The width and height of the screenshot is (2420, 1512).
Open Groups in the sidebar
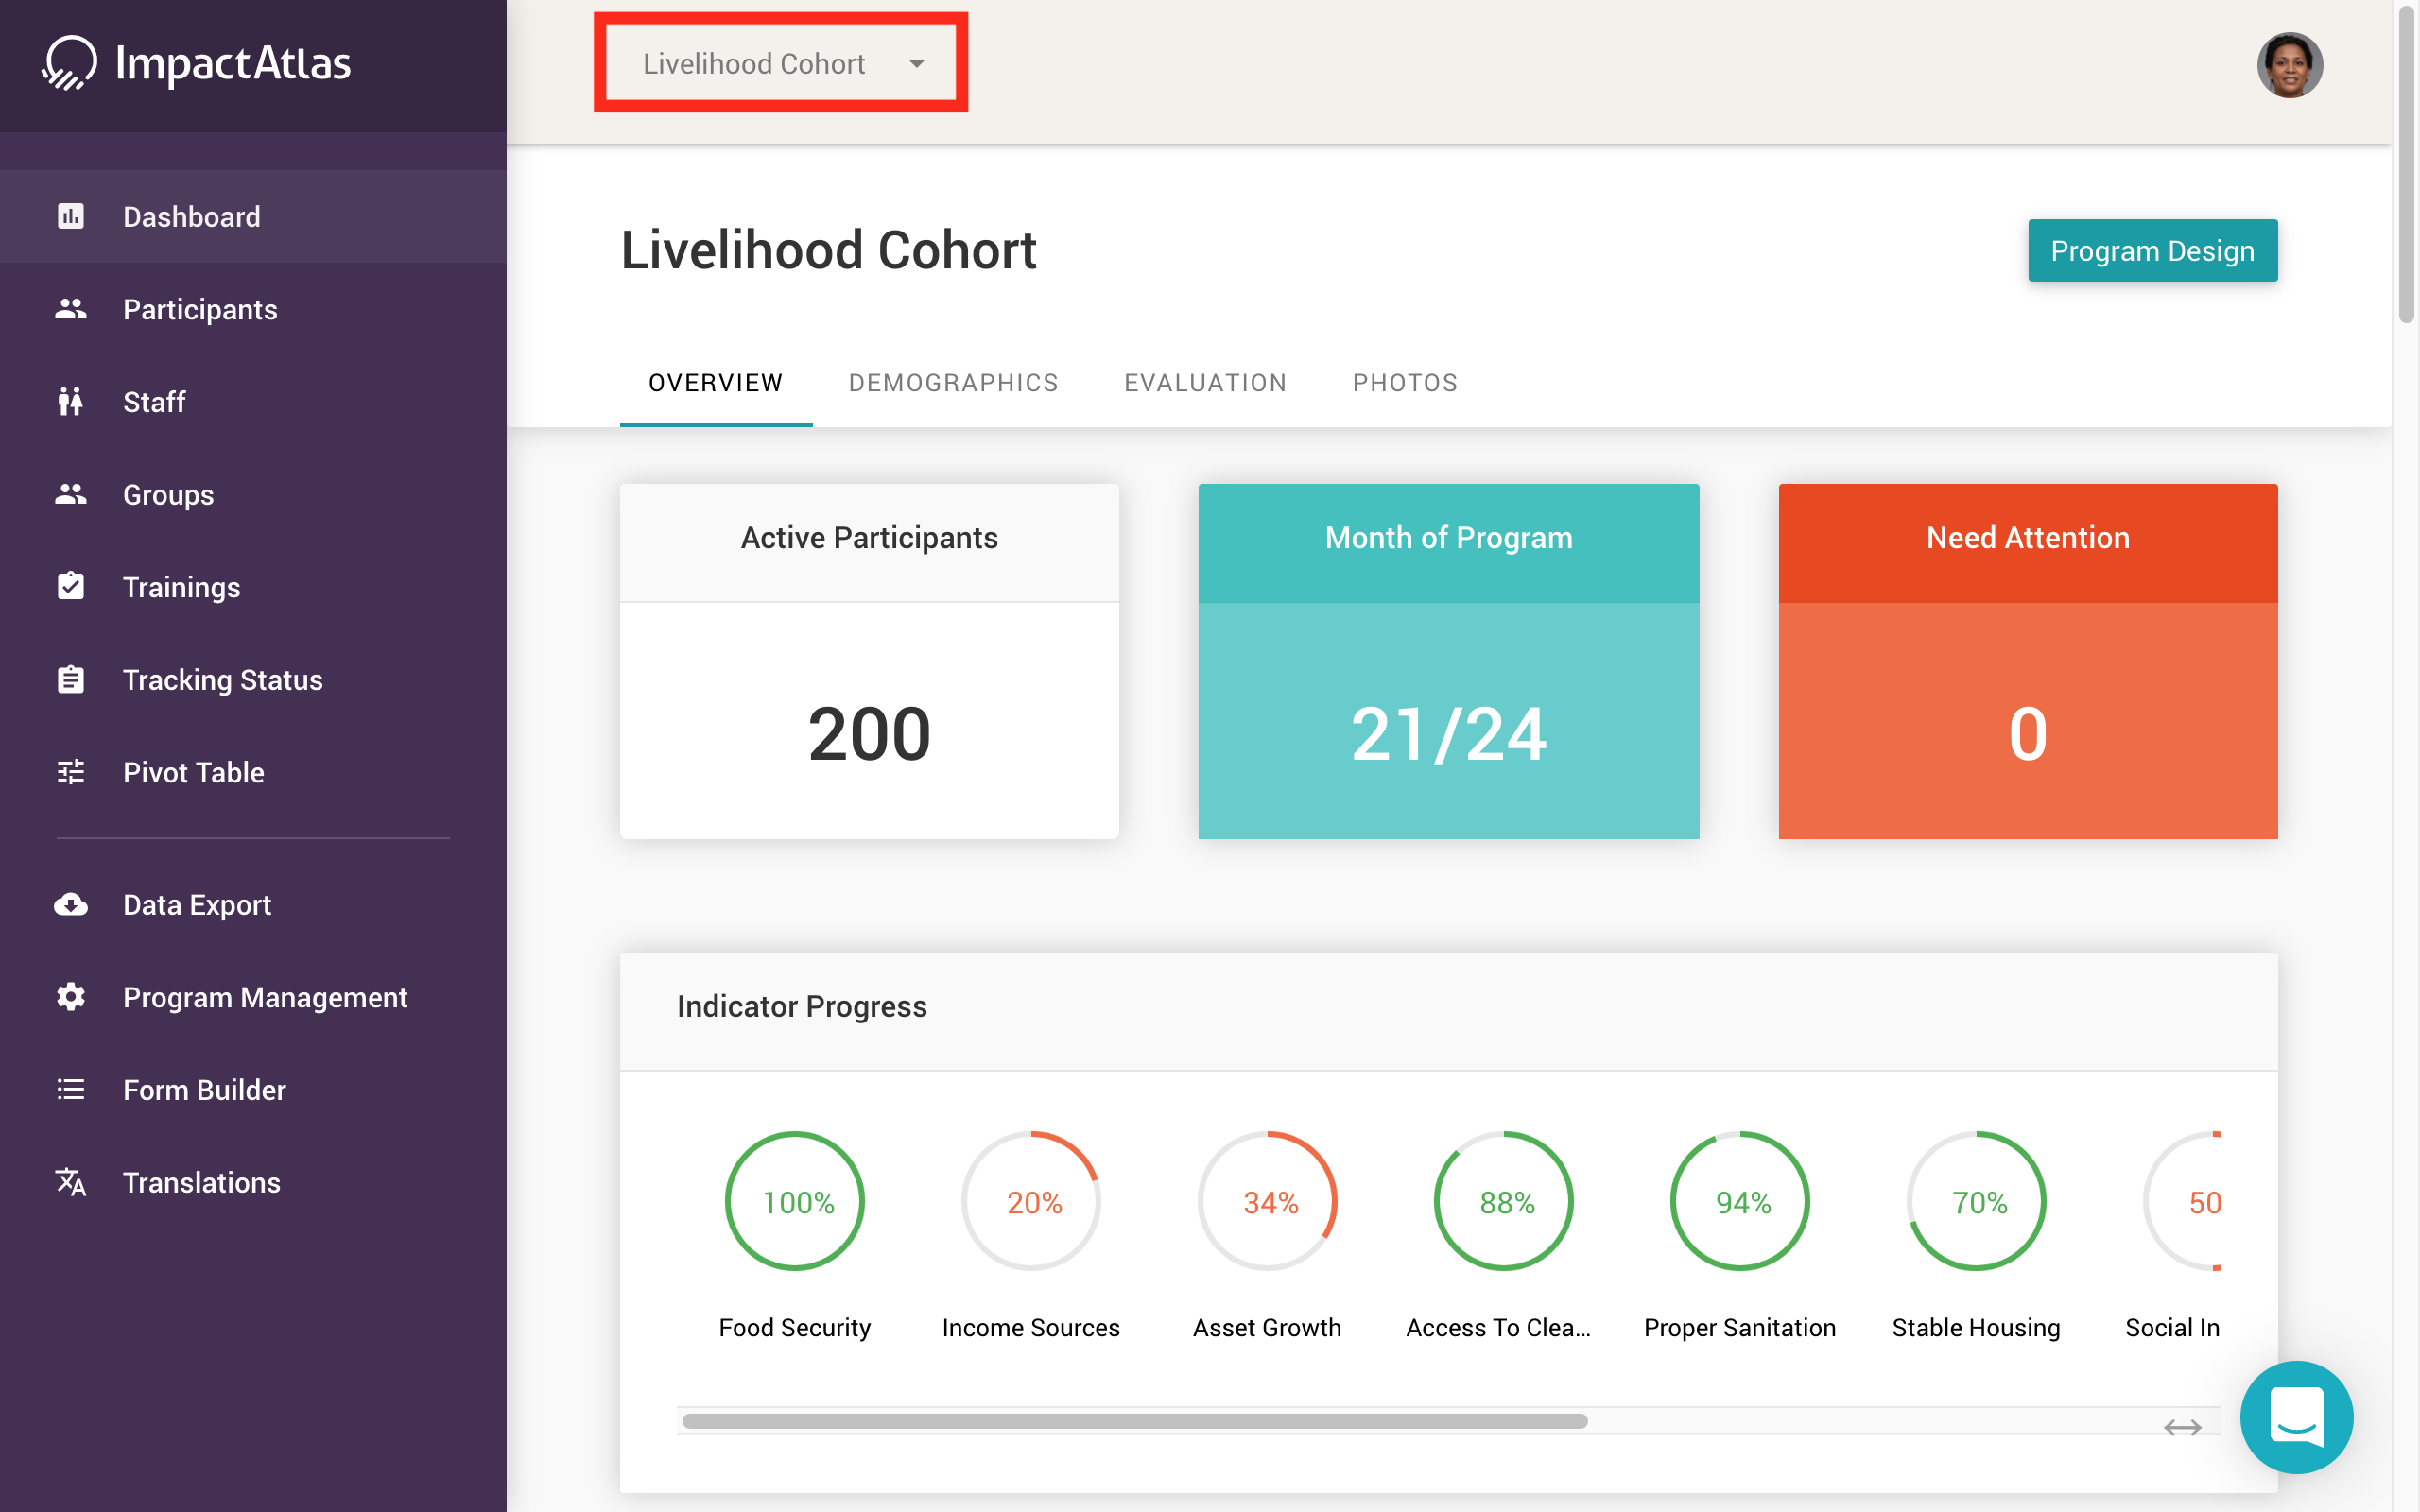coord(168,495)
